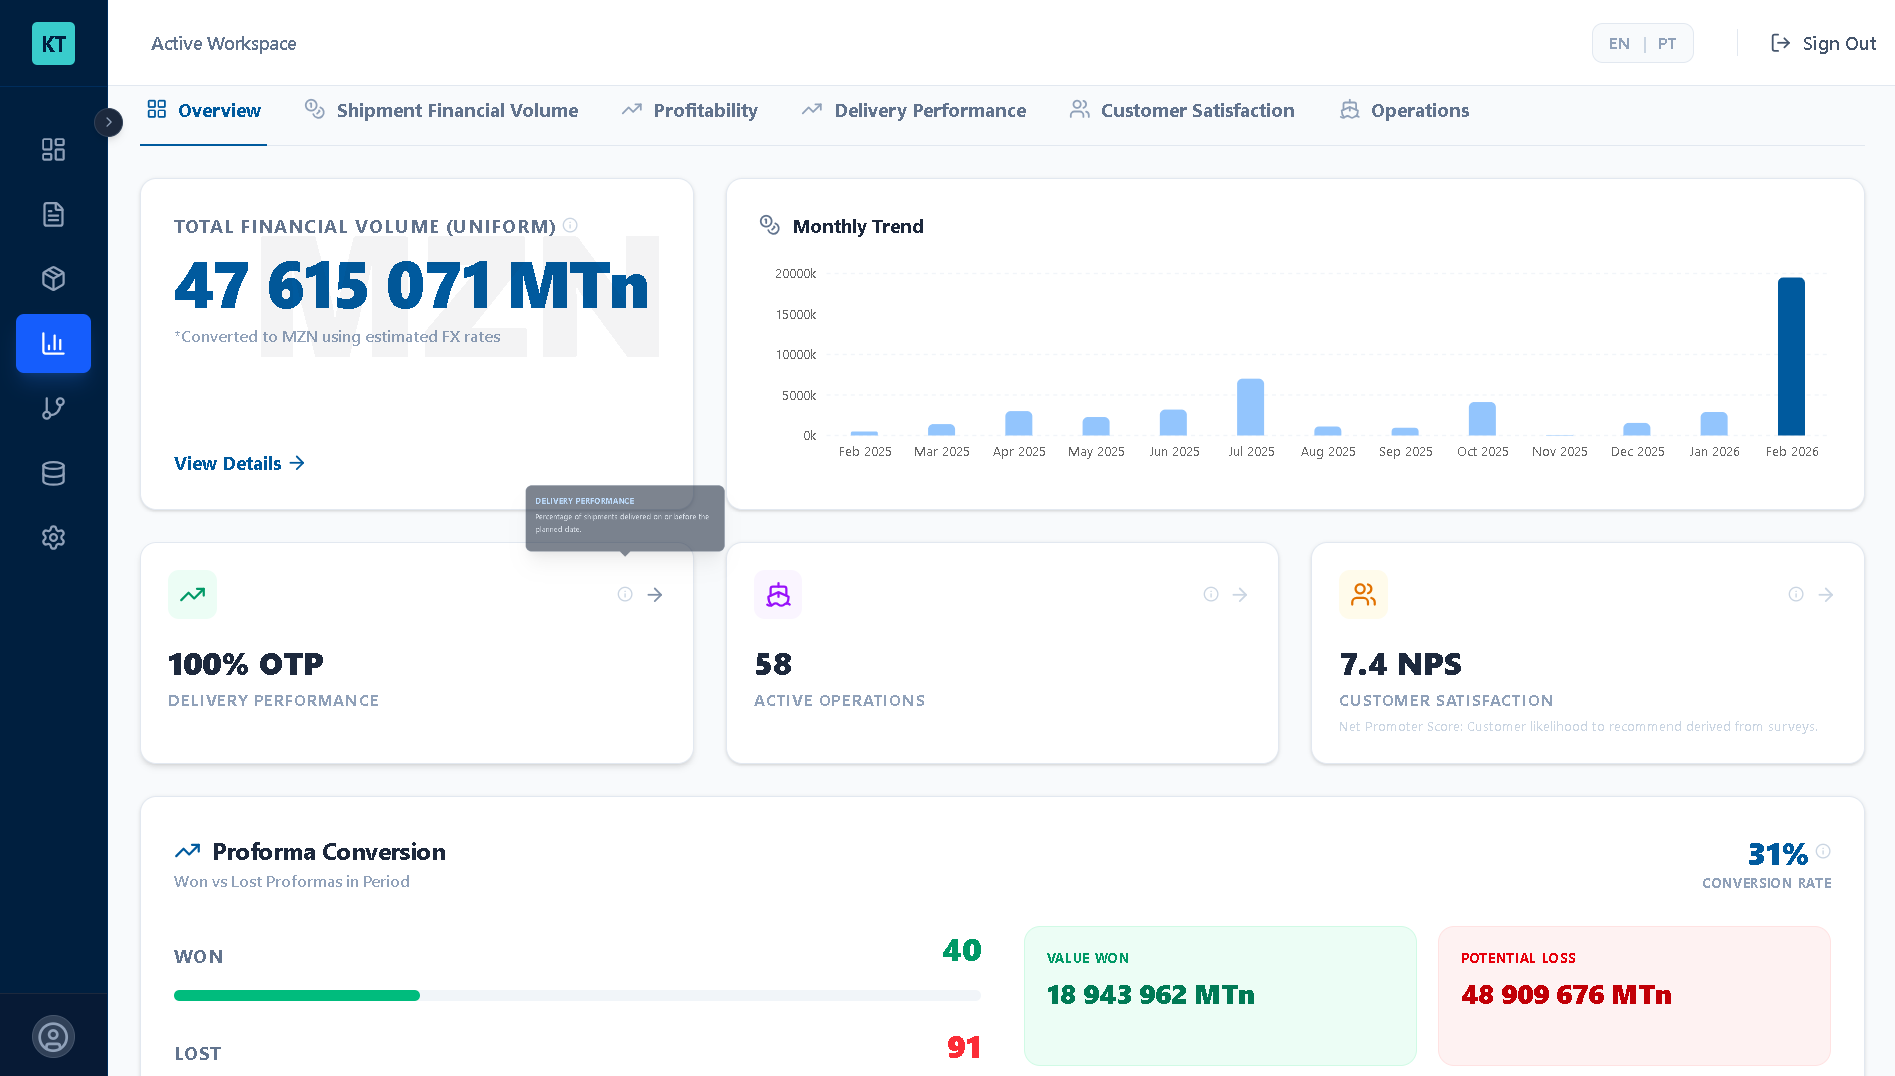
Task: Open the dashboard grid icon in sidebar
Action: pos(53,149)
